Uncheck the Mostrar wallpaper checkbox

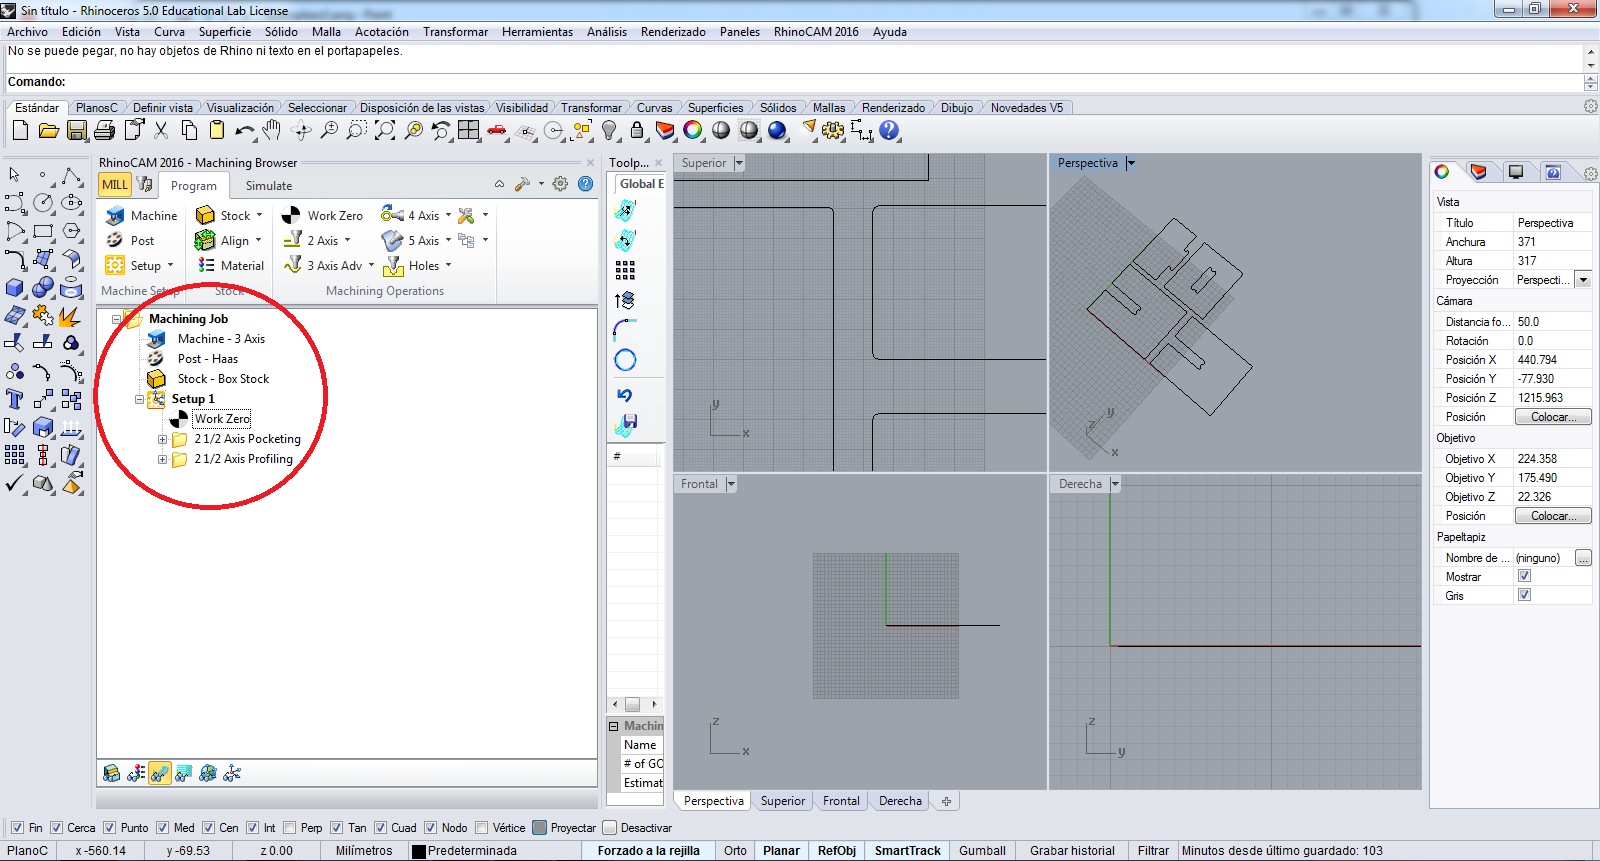pos(1524,576)
